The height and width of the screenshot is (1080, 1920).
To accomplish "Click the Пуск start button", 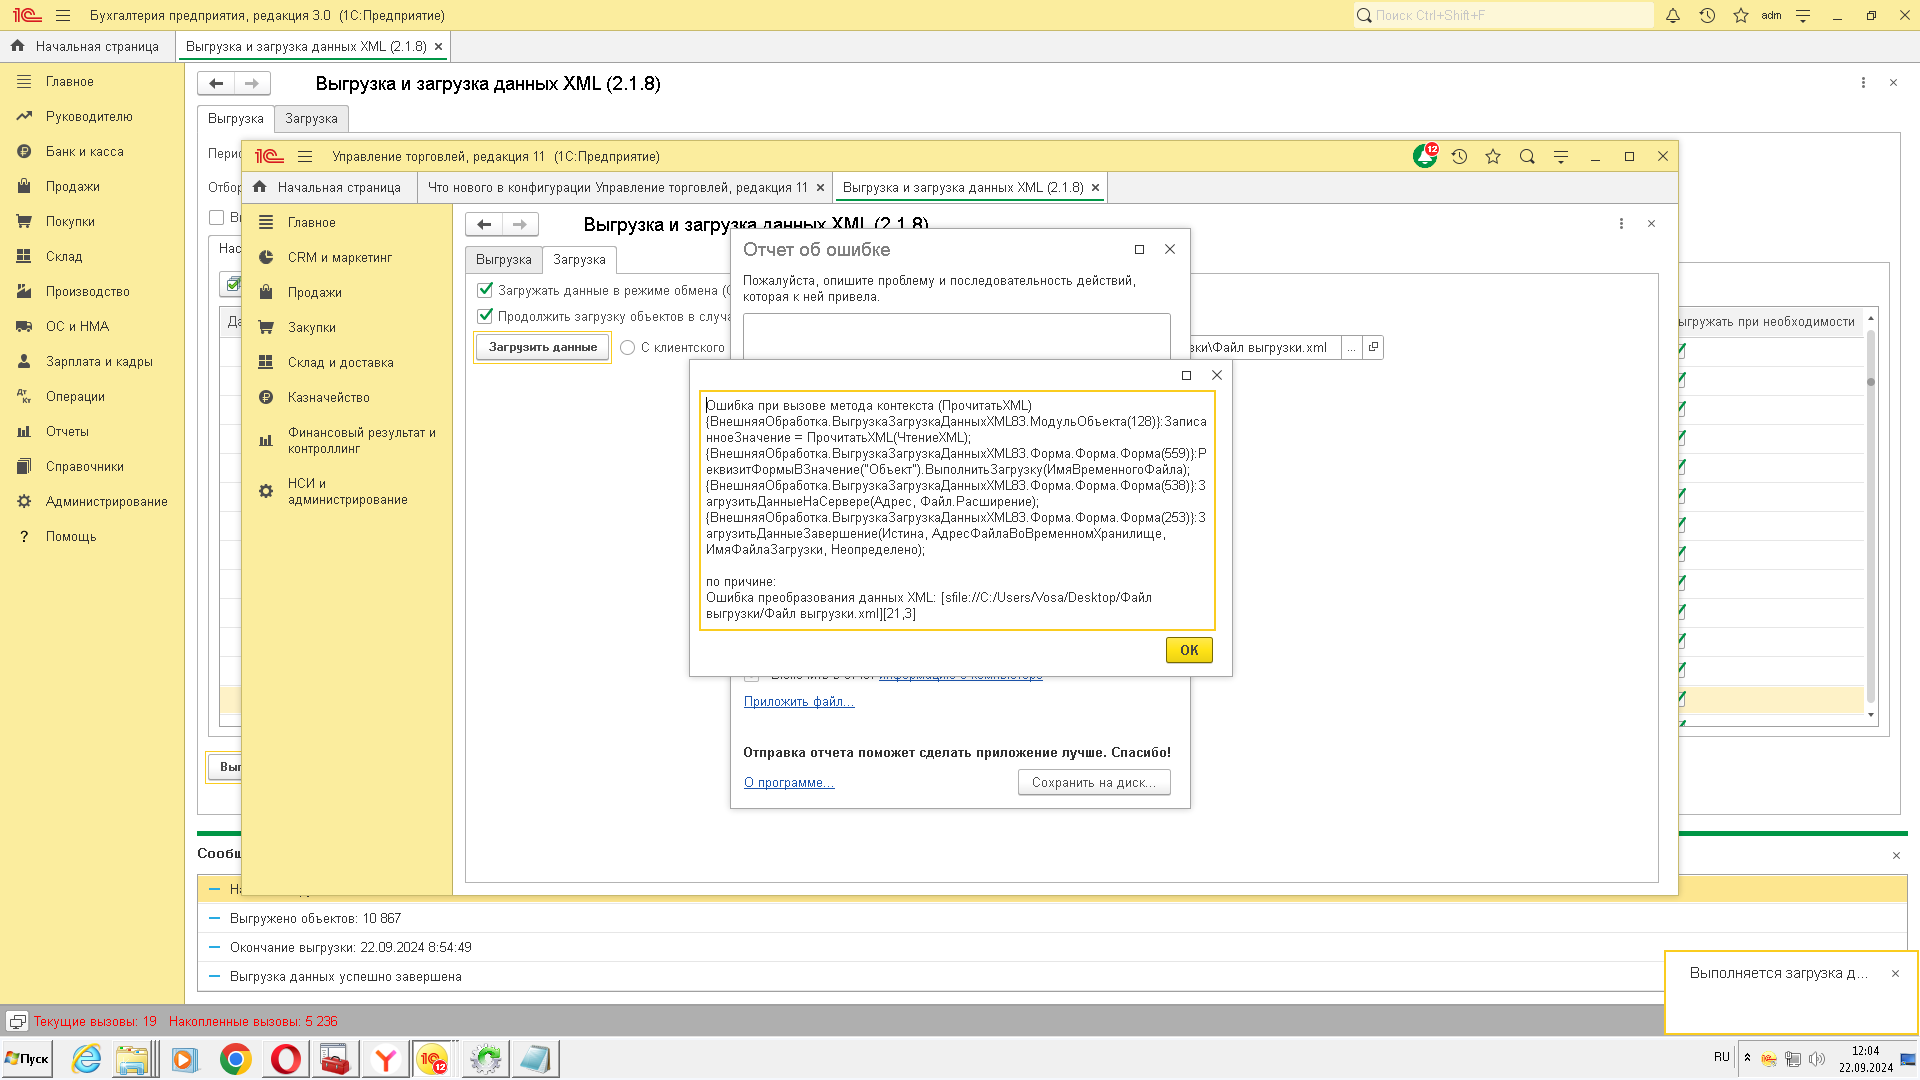I will pos(27,1059).
